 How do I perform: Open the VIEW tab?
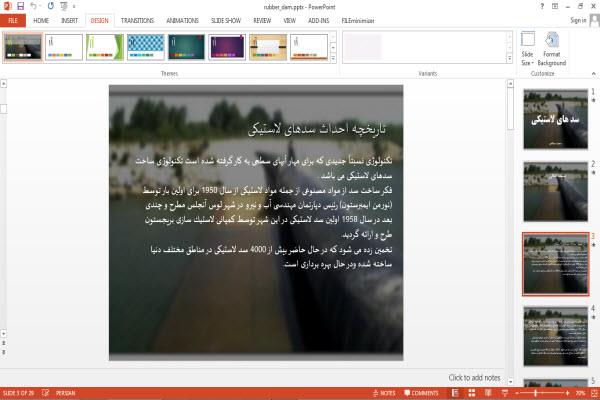[289, 21]
